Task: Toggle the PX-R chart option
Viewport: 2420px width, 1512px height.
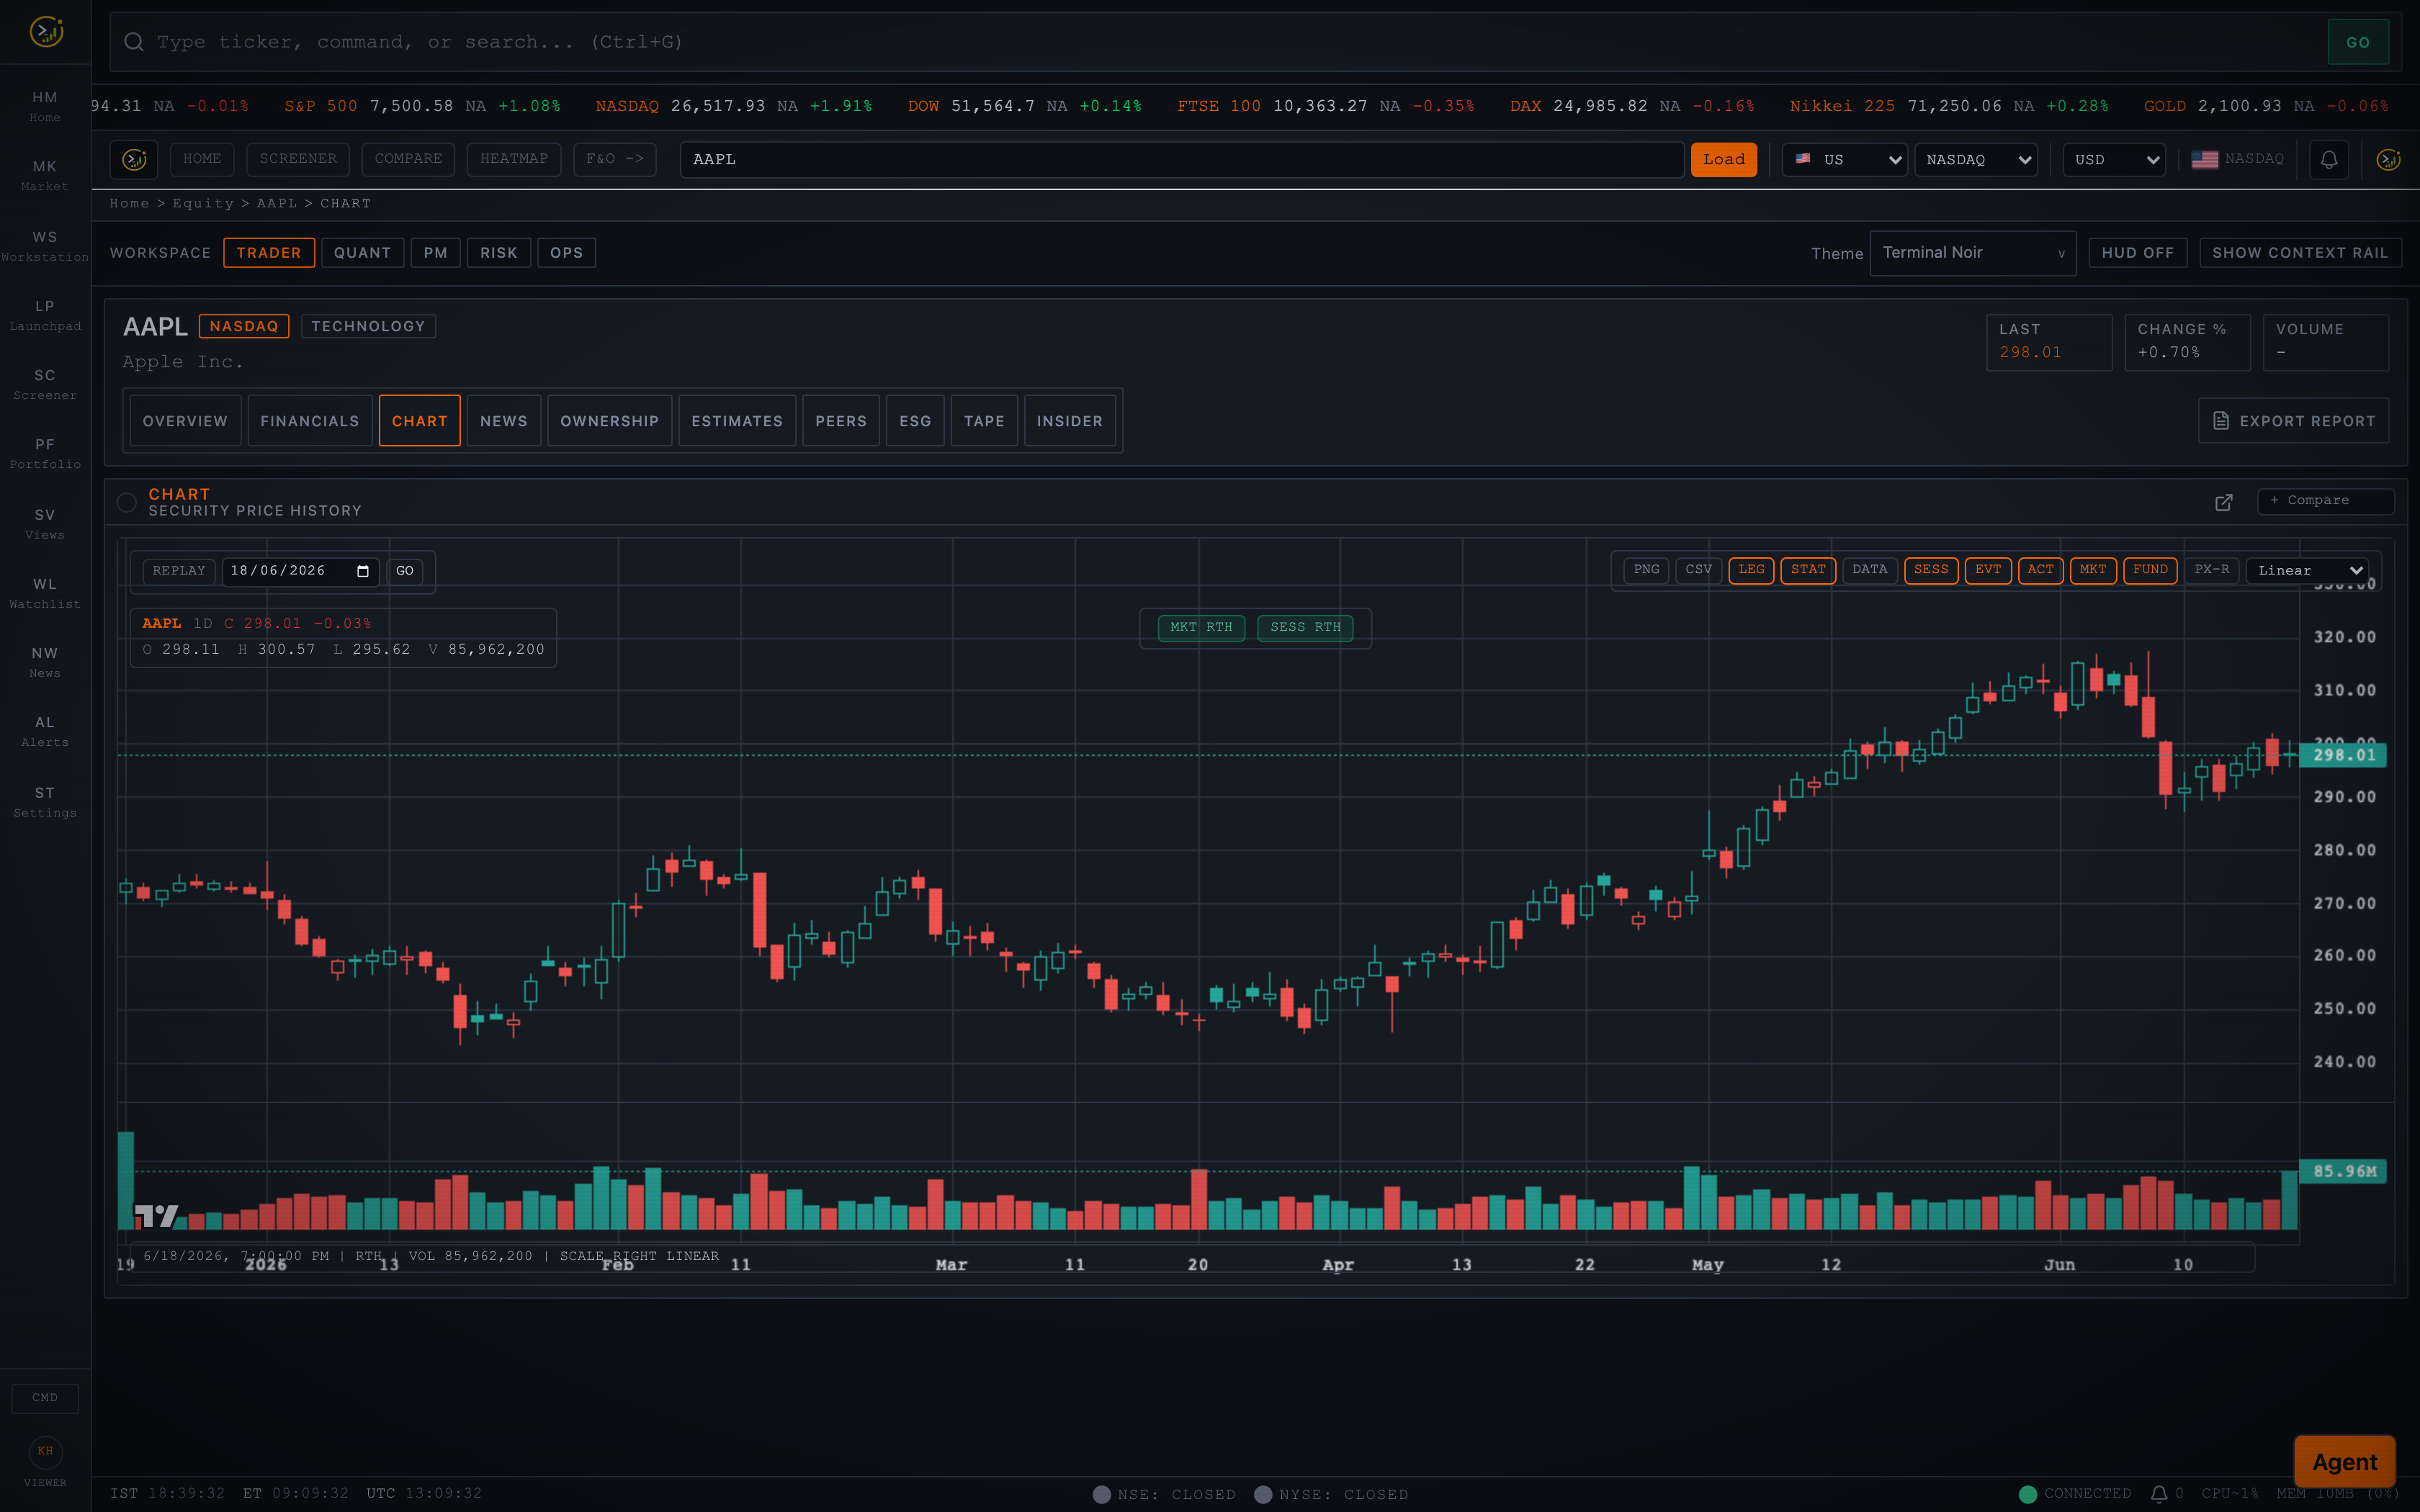Action: [2211, 570]
